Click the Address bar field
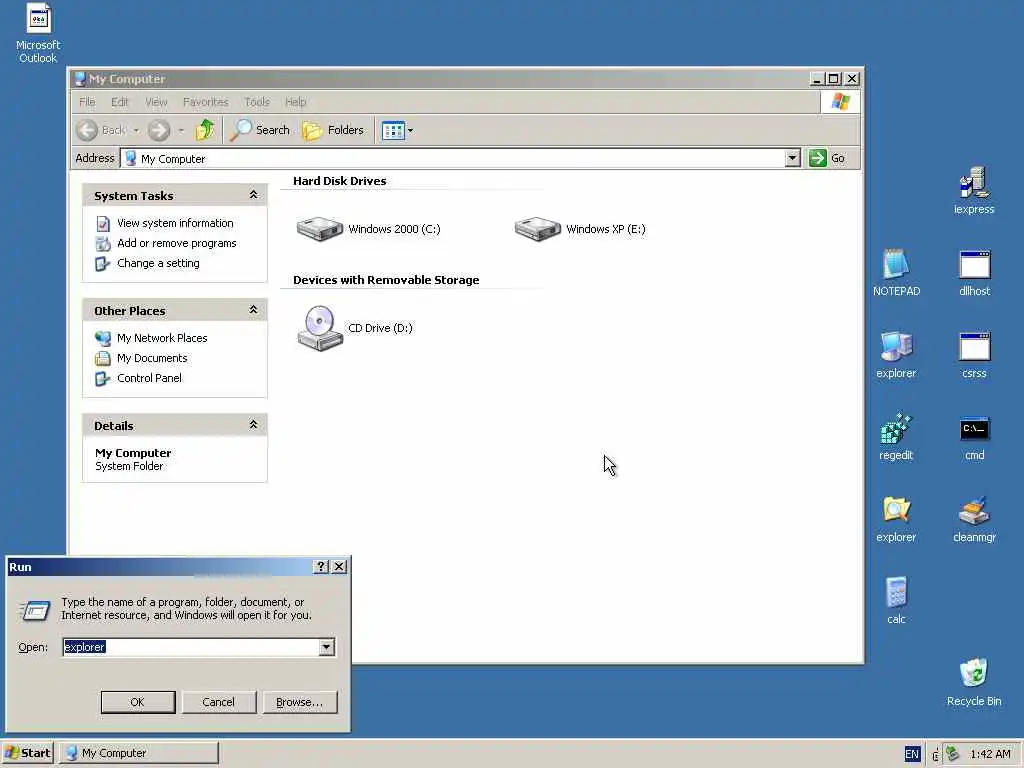 (x=452, y=158)
